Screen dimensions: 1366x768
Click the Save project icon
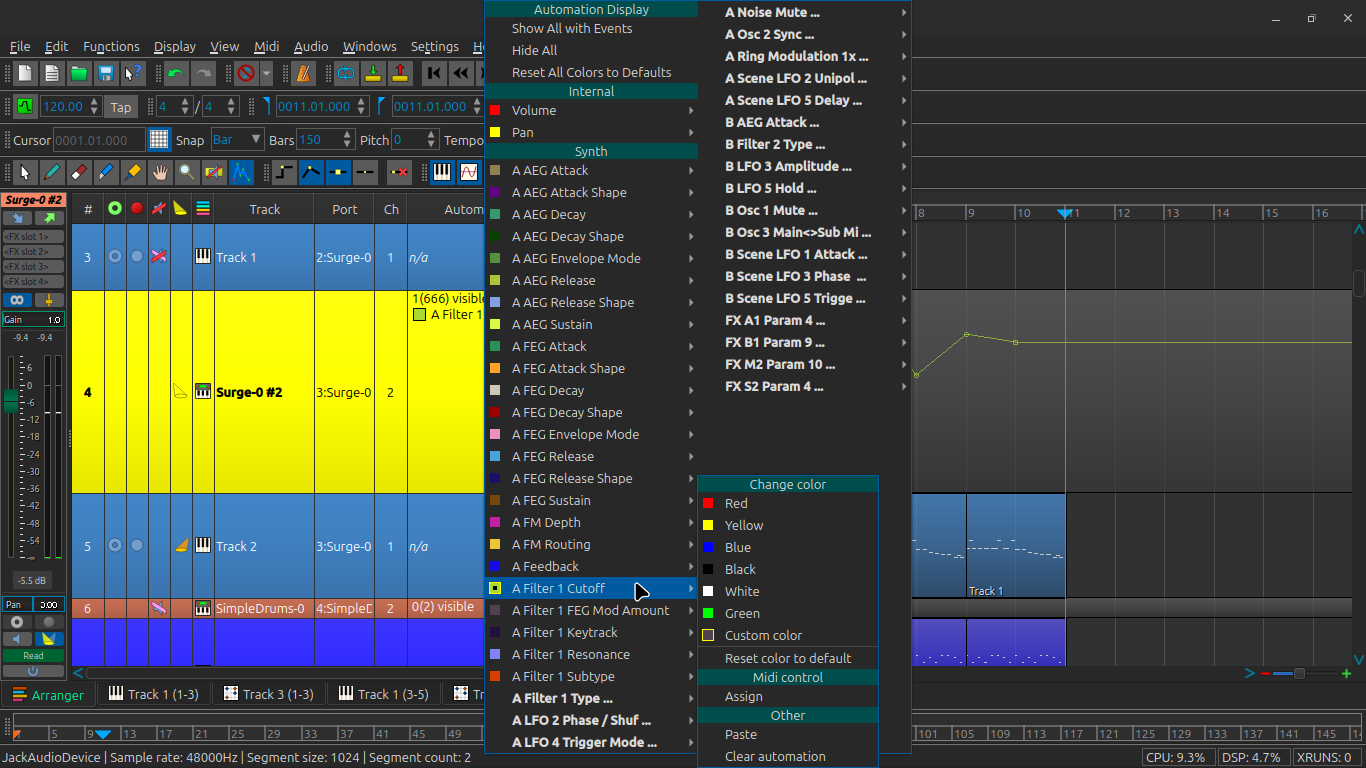pyautogui.click(x=105, y=73)
